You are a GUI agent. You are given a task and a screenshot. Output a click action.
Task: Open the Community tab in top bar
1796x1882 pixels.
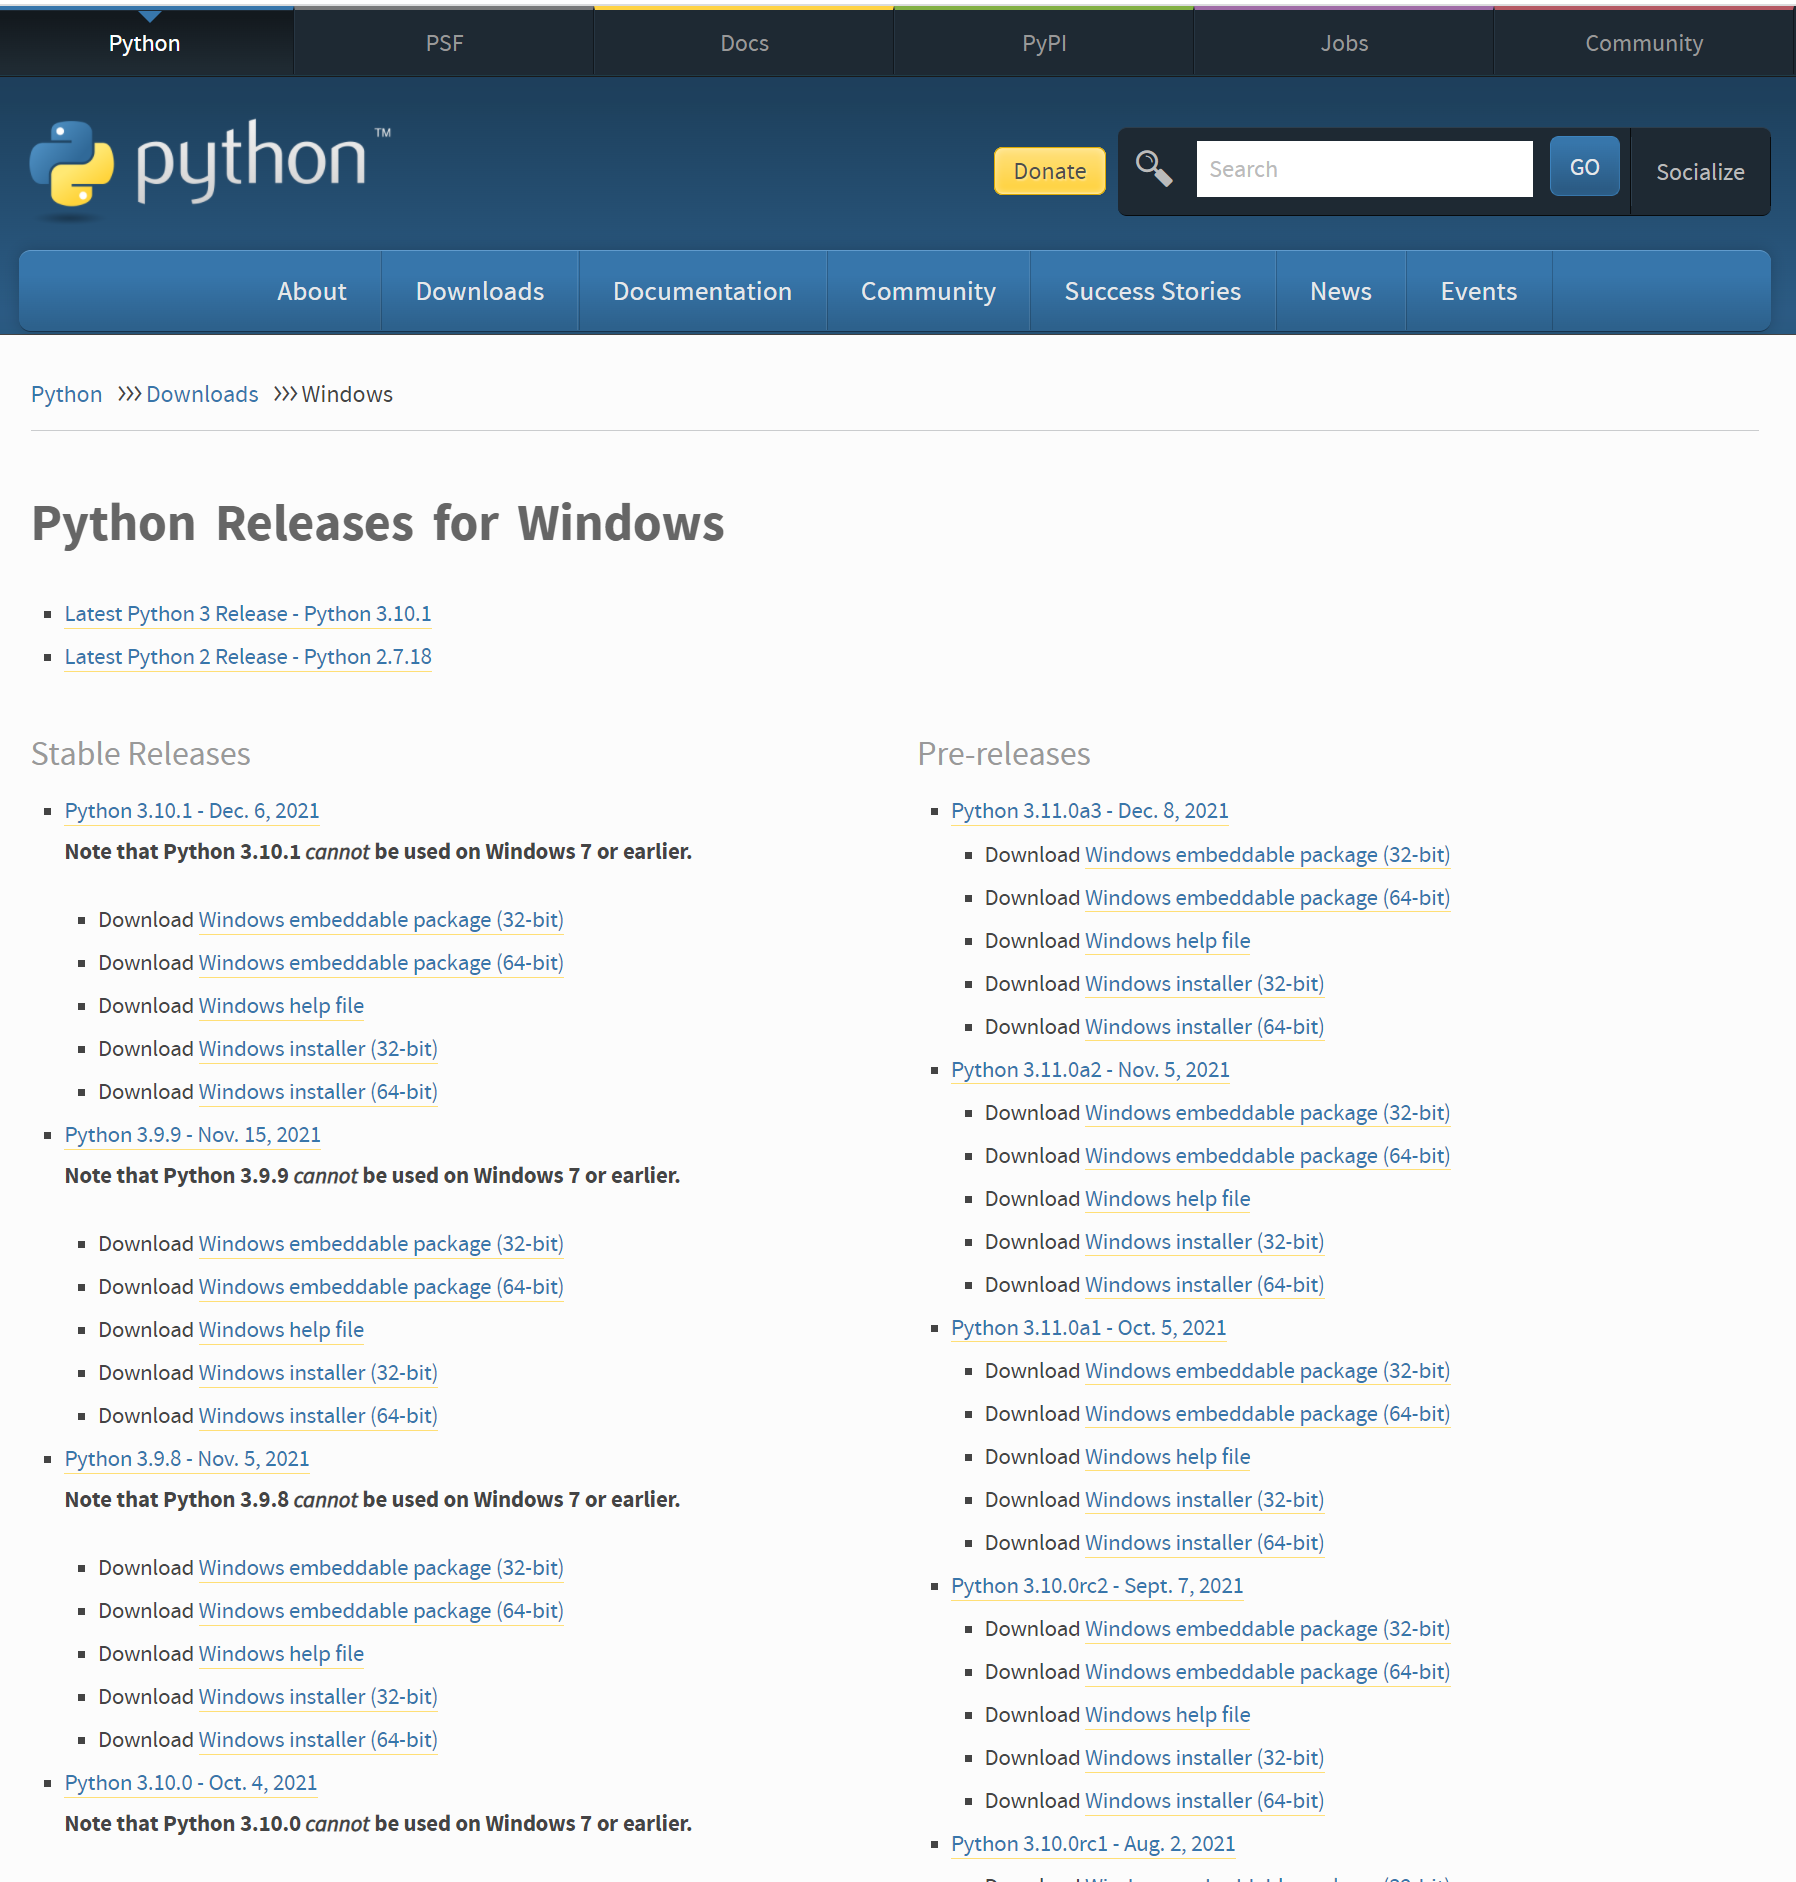[x=1644, y=43]
